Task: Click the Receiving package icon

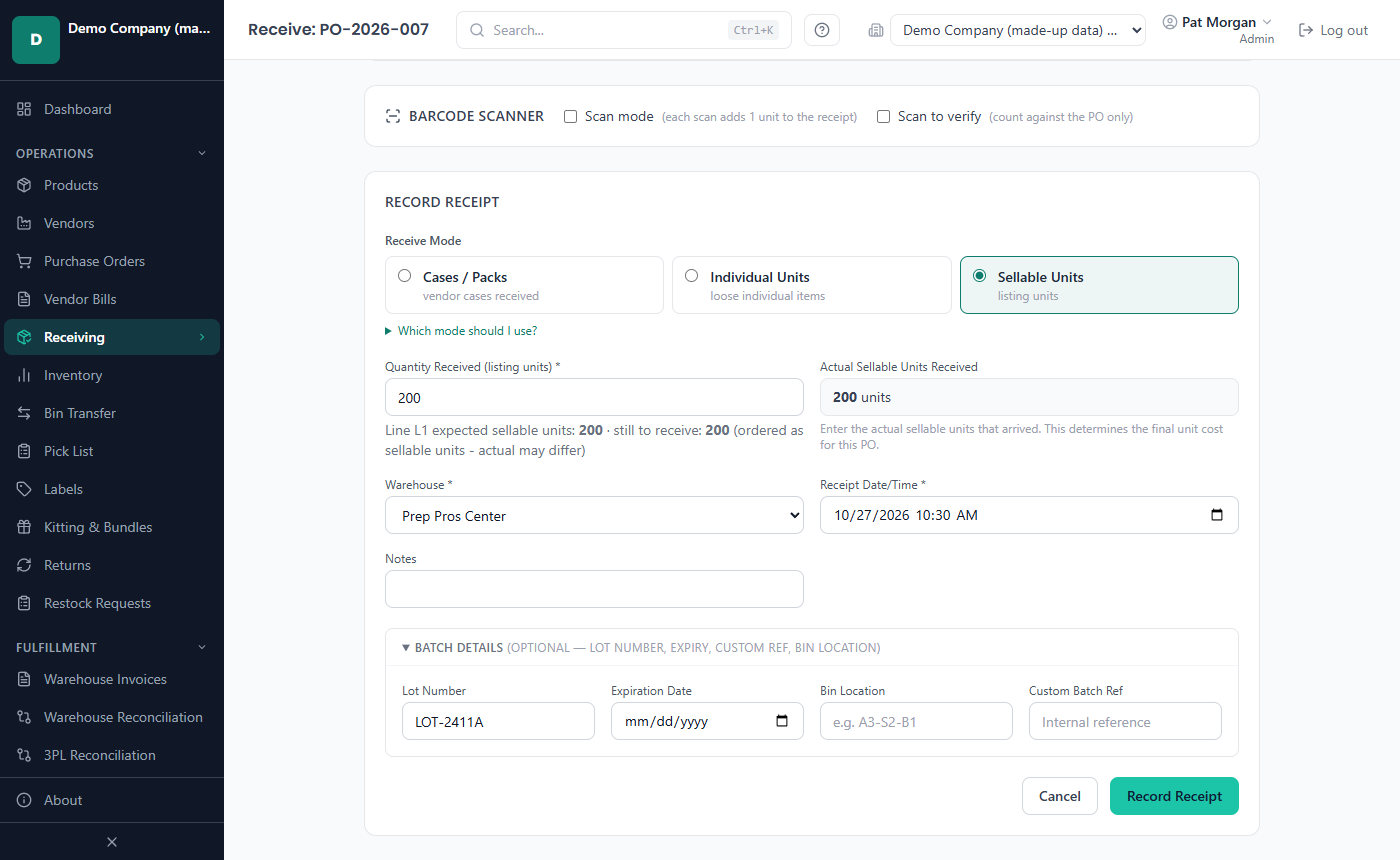Action: click(24, 337)
